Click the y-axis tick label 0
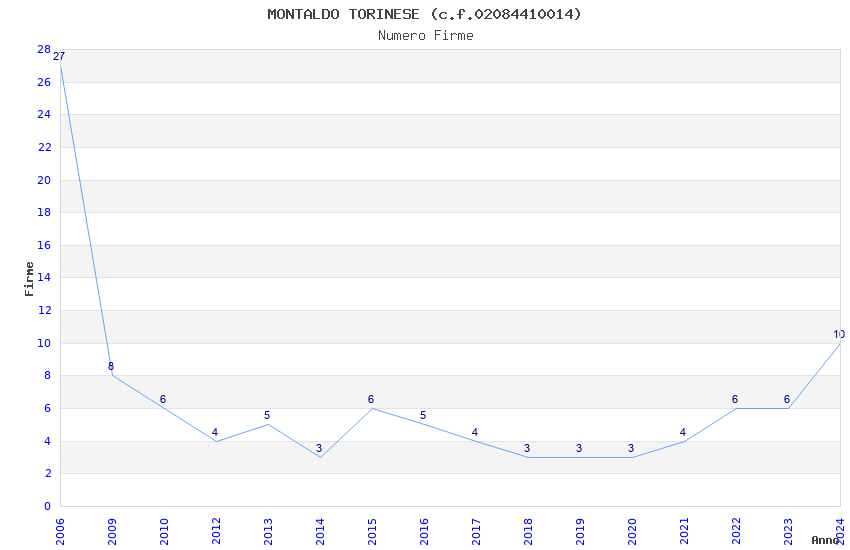 coord(48,507)
